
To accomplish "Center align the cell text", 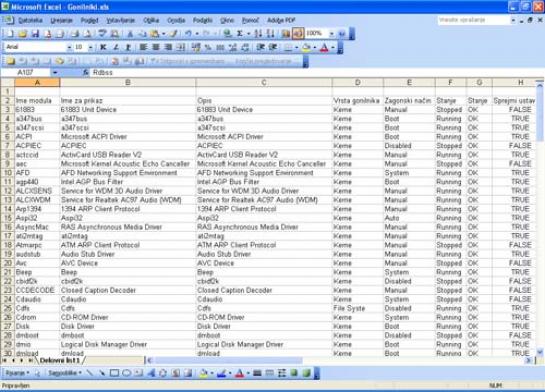I will pos(156,47).
